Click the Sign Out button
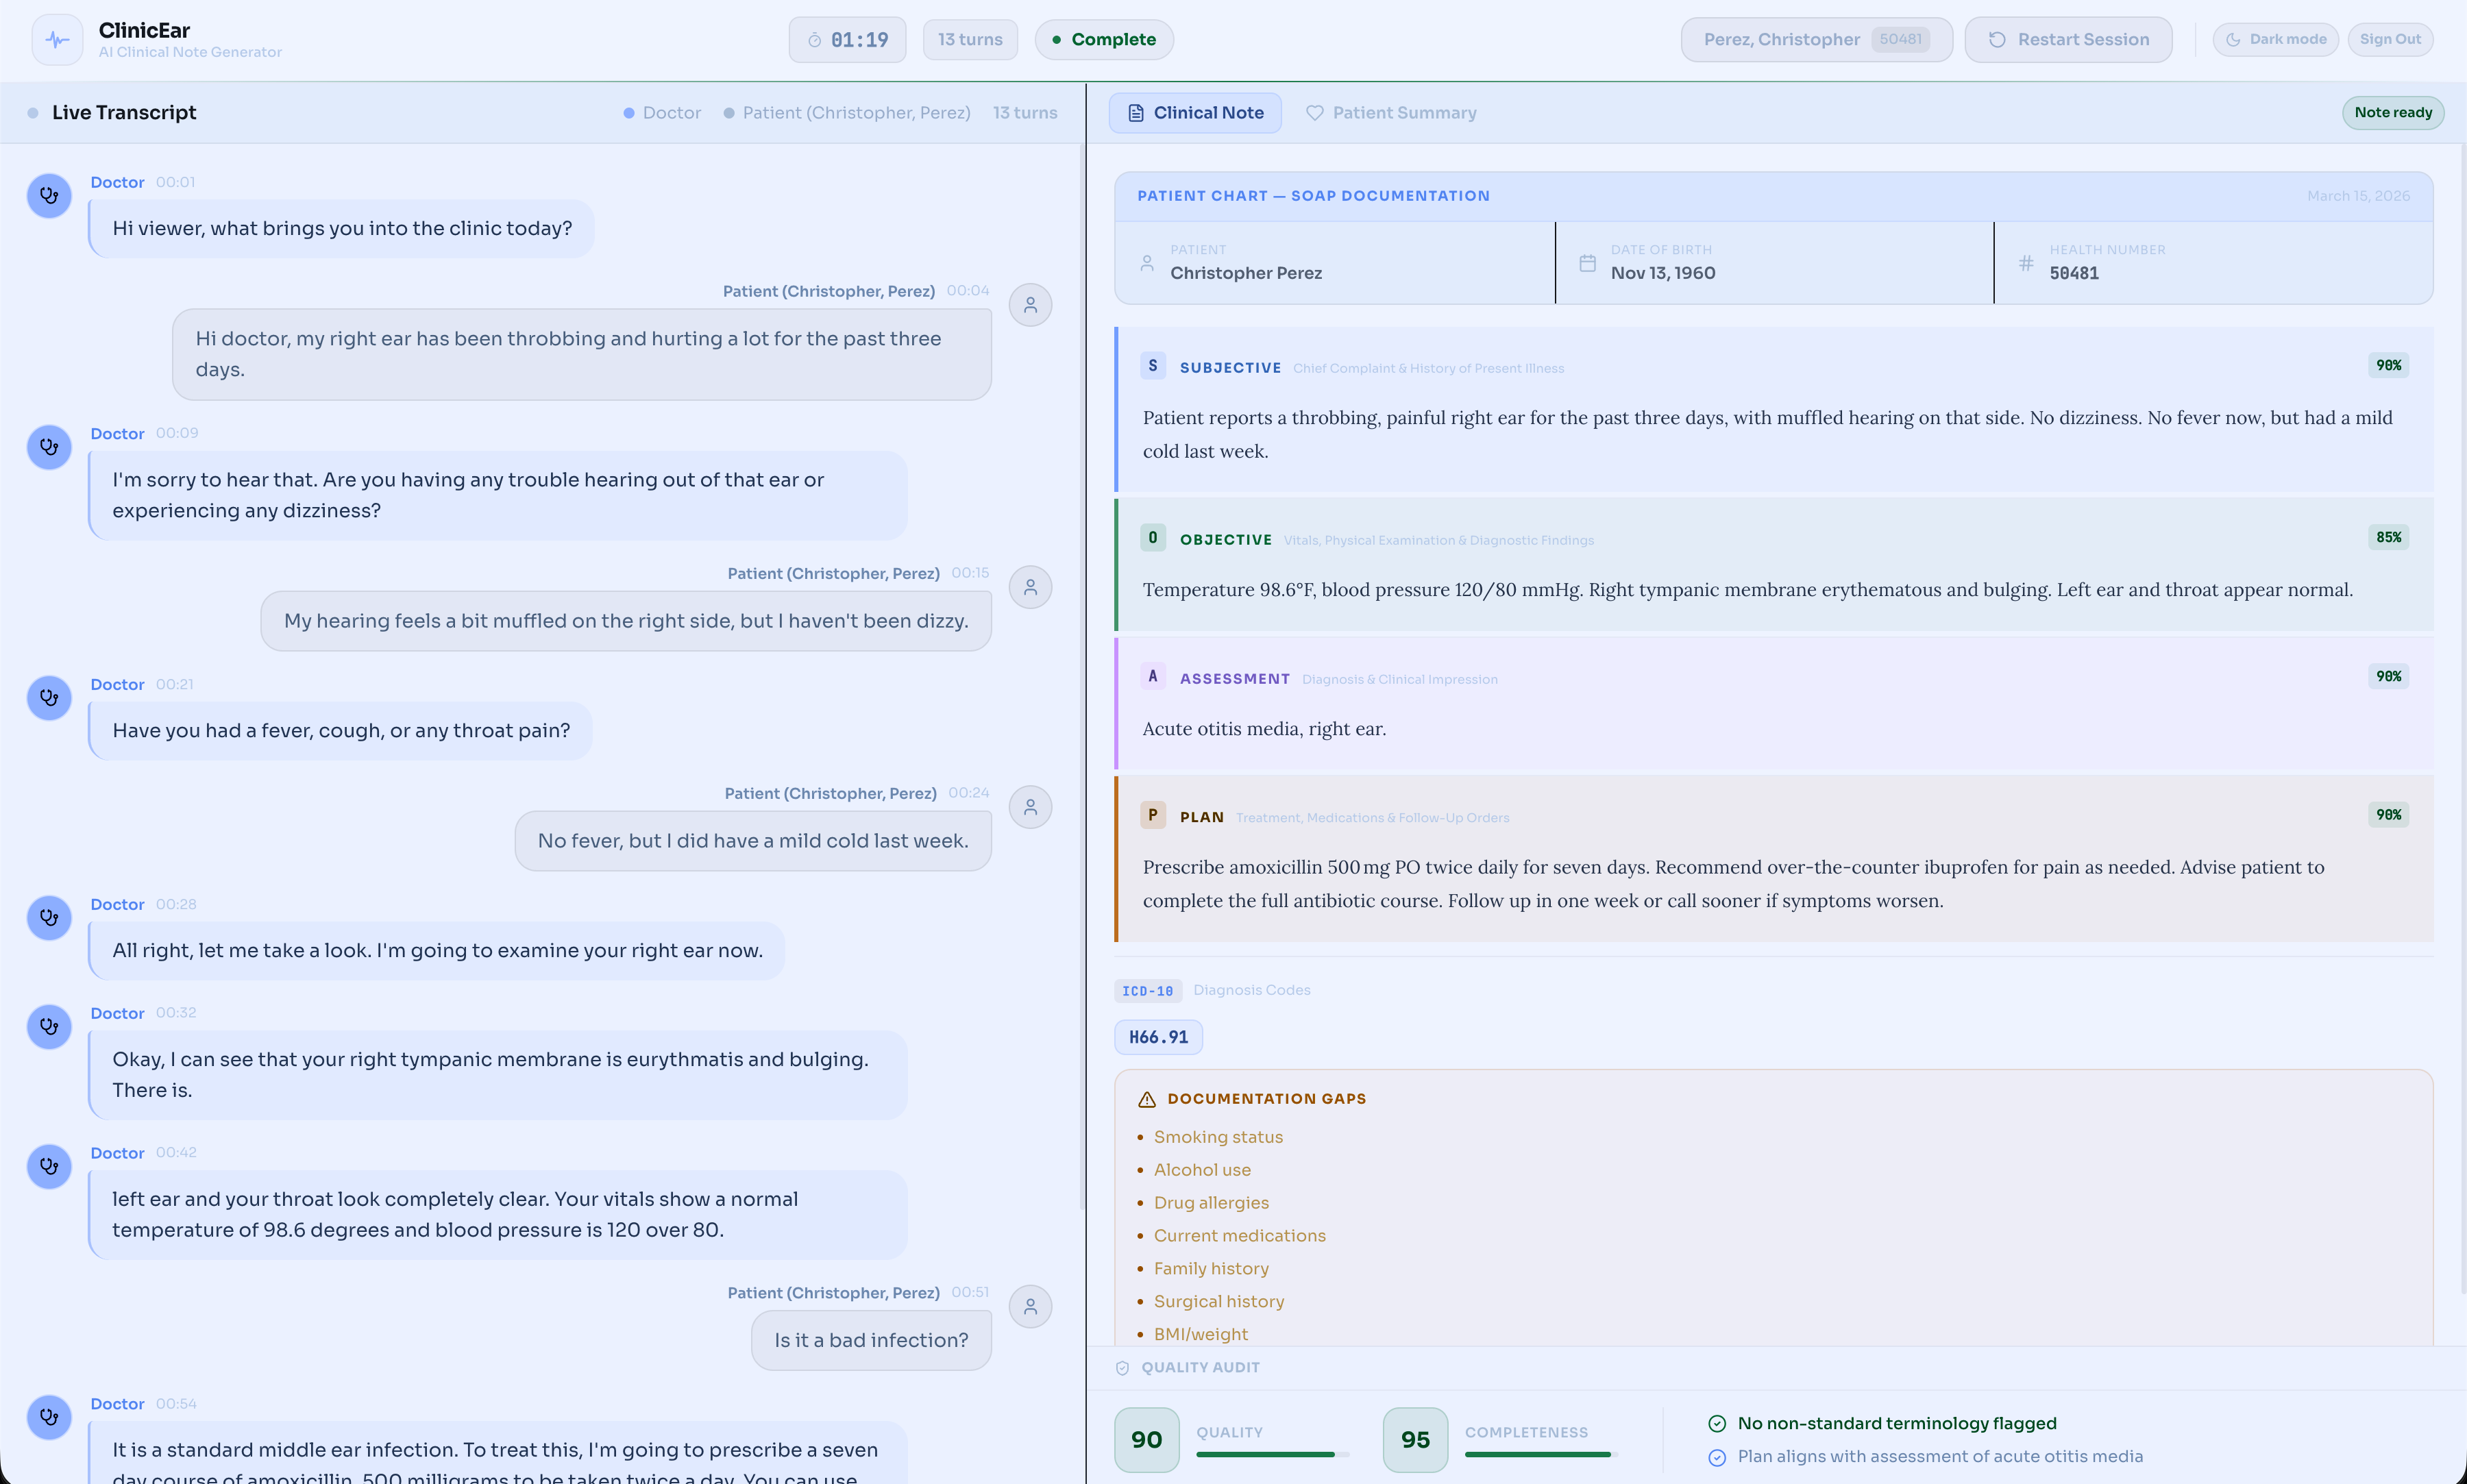The height and width of the screenshot is (1484, 2467). tap(2390, 40)
